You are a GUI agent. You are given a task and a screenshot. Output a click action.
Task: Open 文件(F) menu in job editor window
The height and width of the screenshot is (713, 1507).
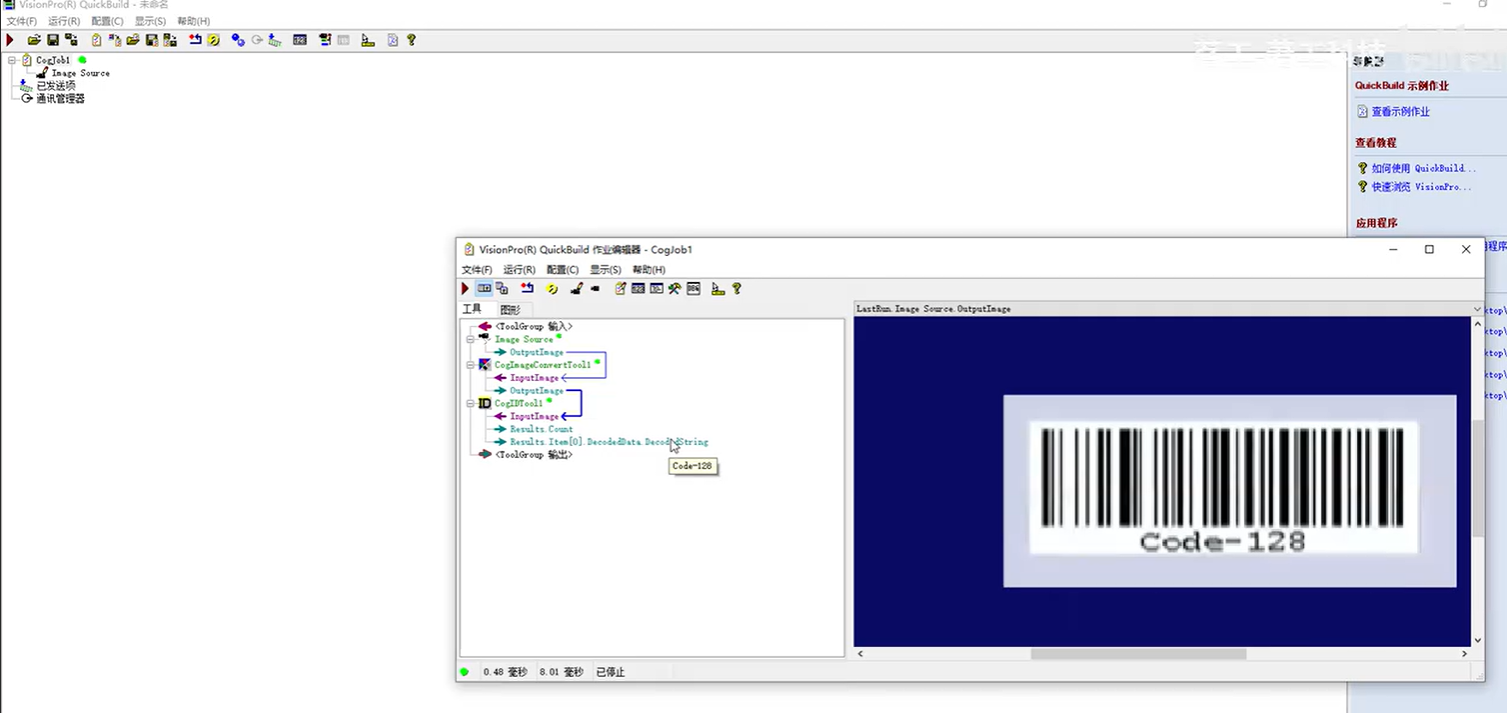[x=477, y=270]
